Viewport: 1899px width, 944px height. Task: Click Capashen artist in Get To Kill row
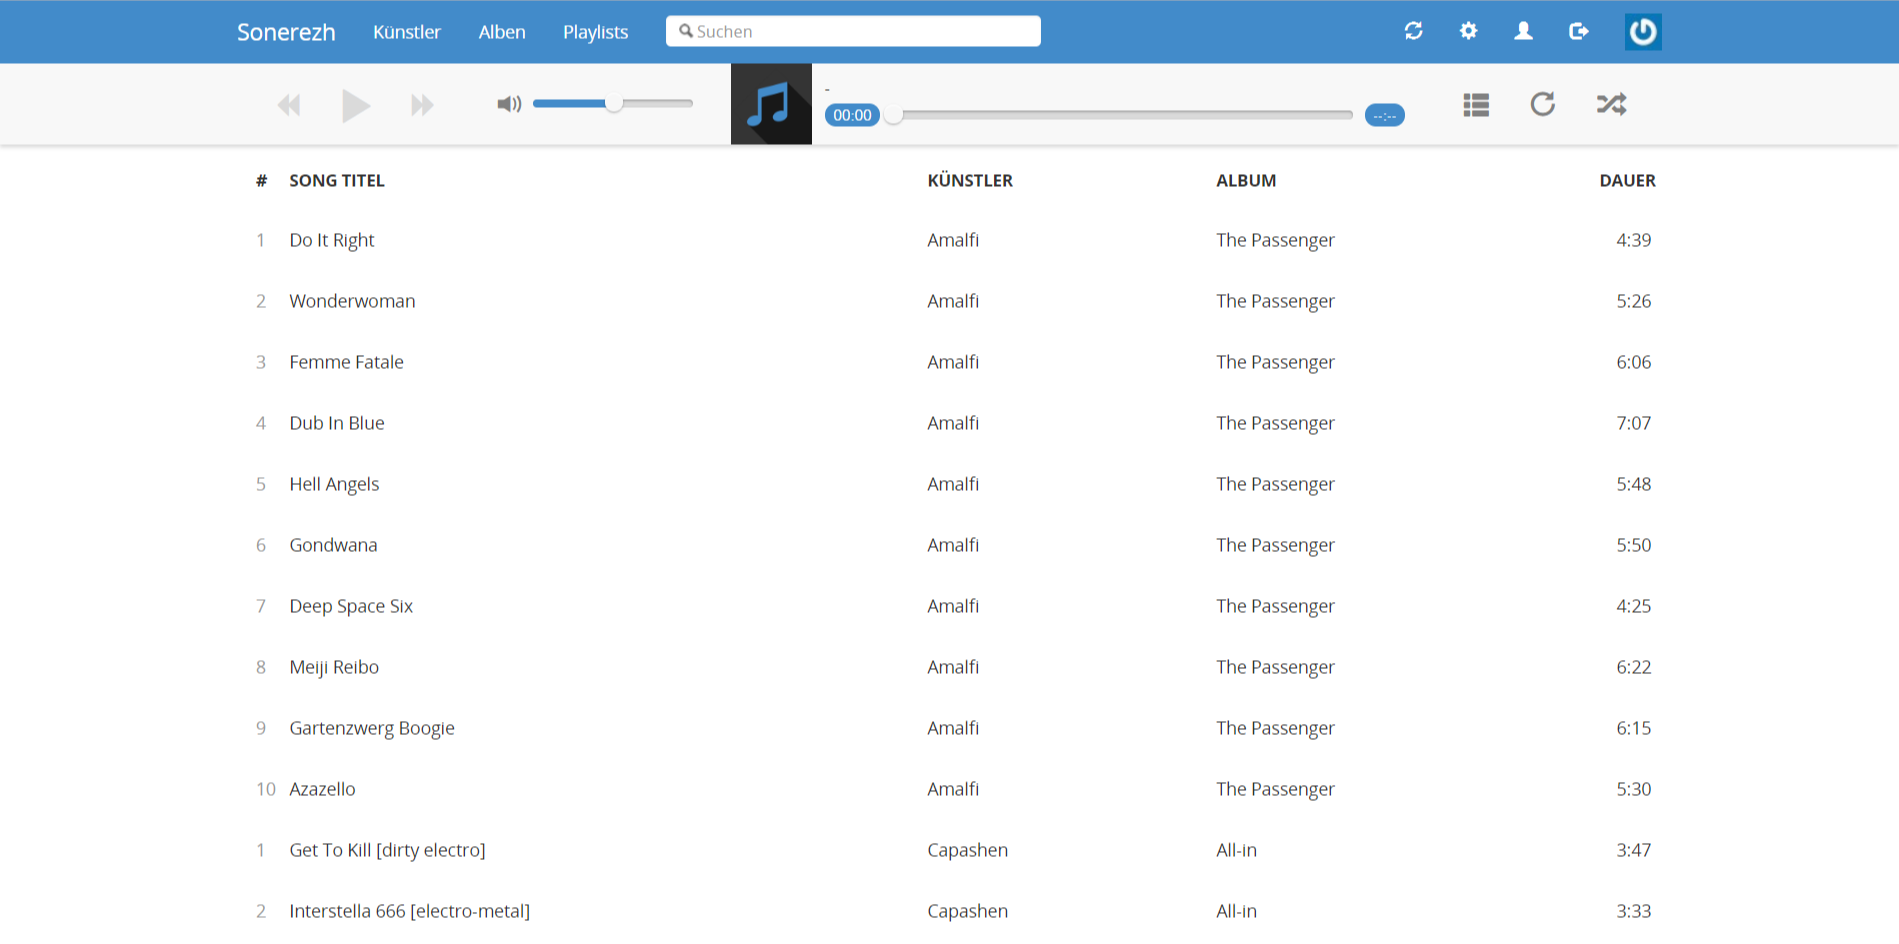pyautogui.click(x=967, y=850)
